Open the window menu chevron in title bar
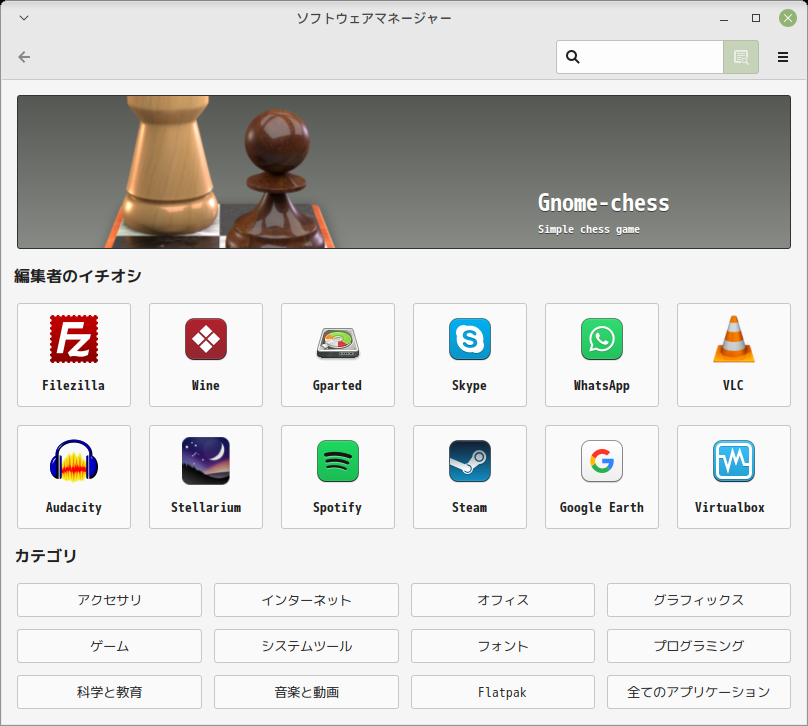Screen dimensions: 808x726 click(24, 18)
